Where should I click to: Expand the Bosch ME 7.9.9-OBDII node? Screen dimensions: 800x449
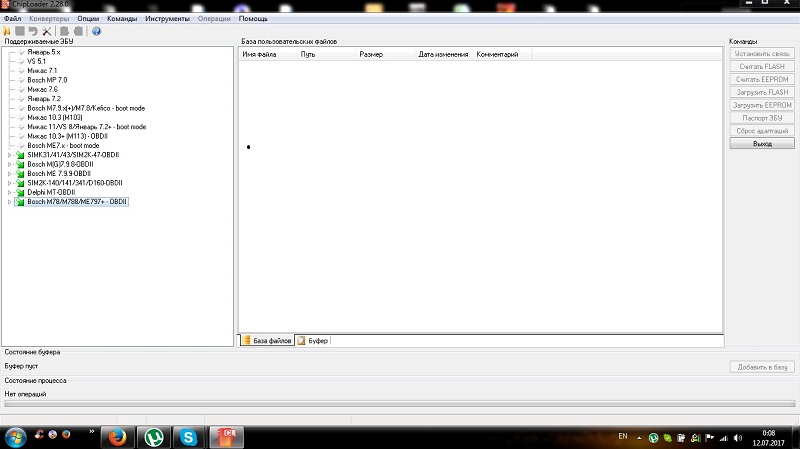click(x=10, y=174)
